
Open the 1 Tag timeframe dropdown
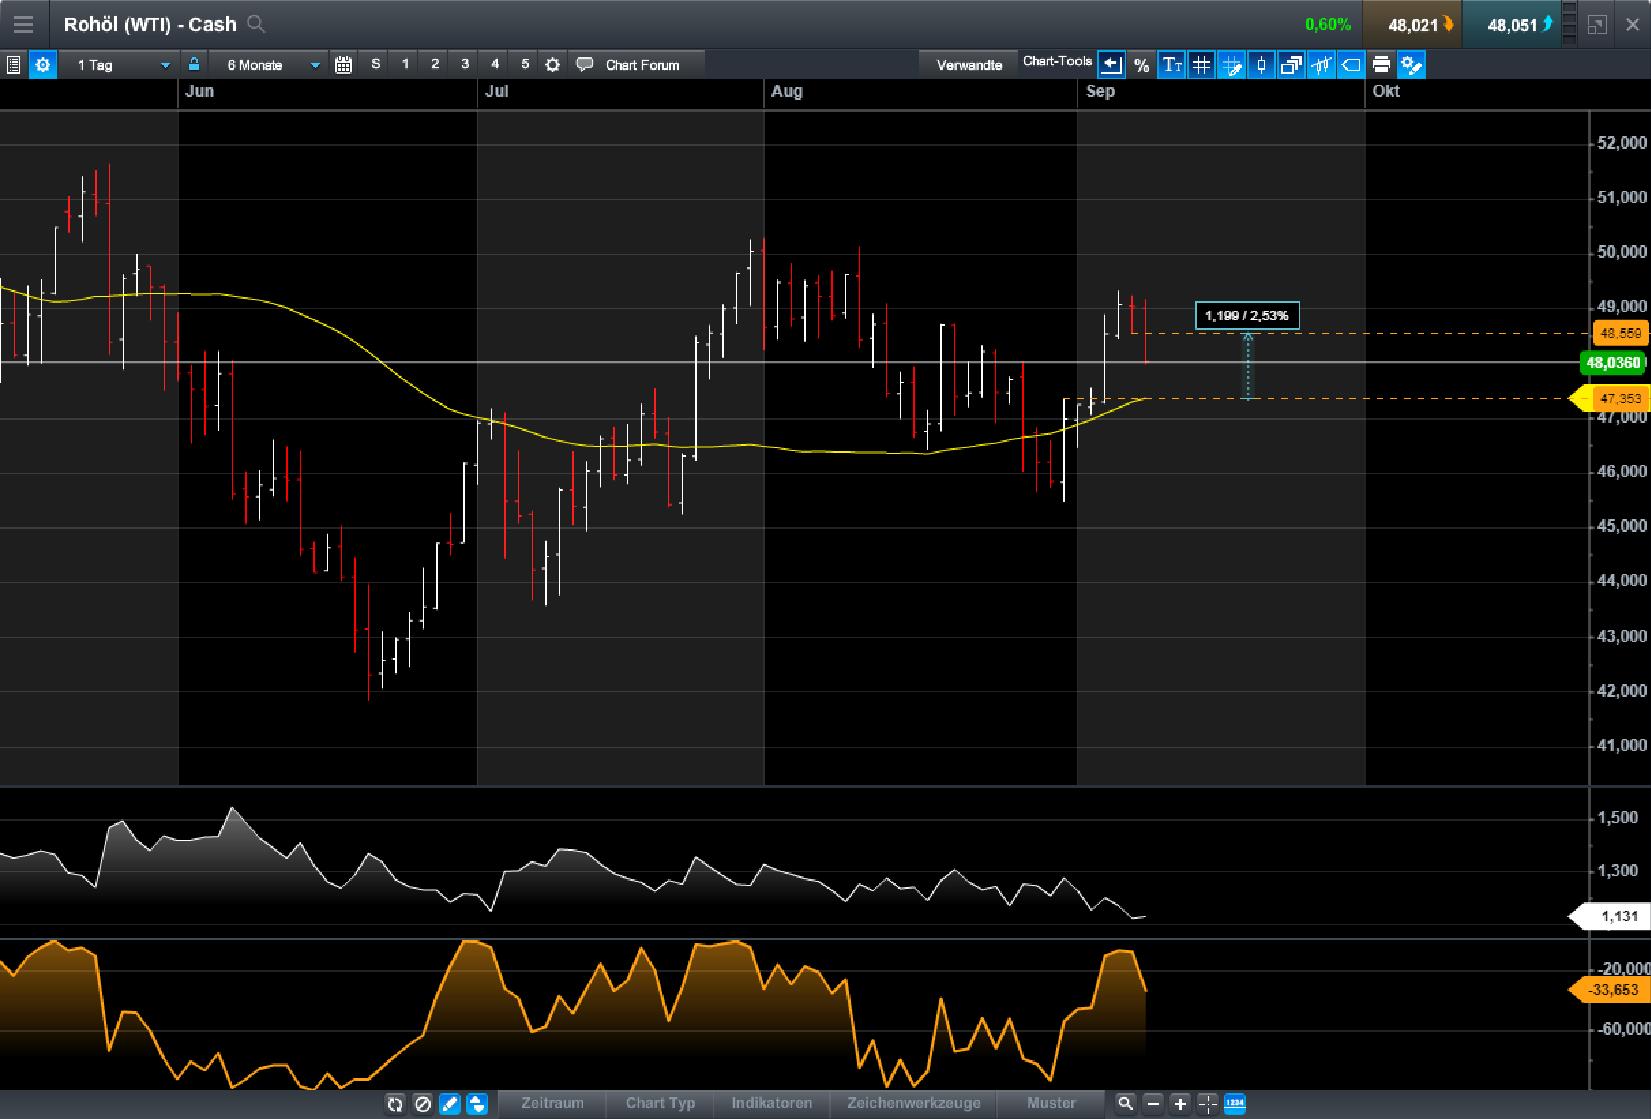click(x=120, y=64)
